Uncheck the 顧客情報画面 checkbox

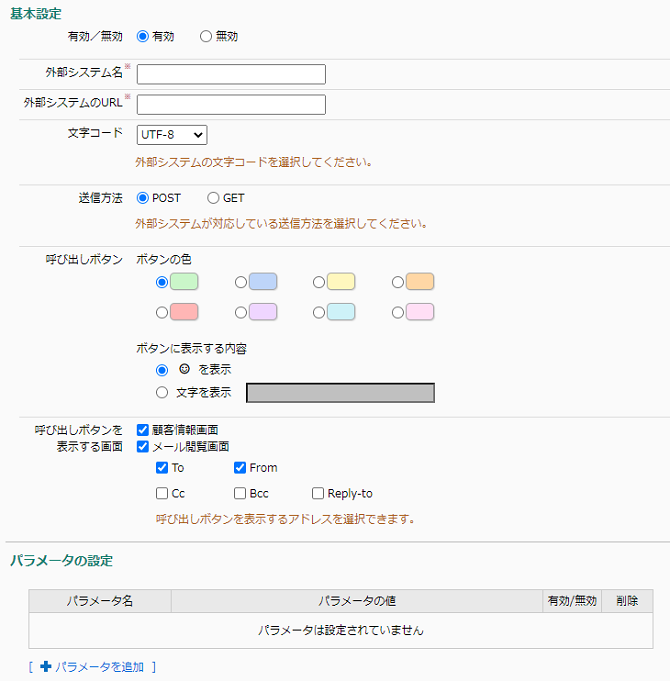pyautogui.click(x=143, y=430)
